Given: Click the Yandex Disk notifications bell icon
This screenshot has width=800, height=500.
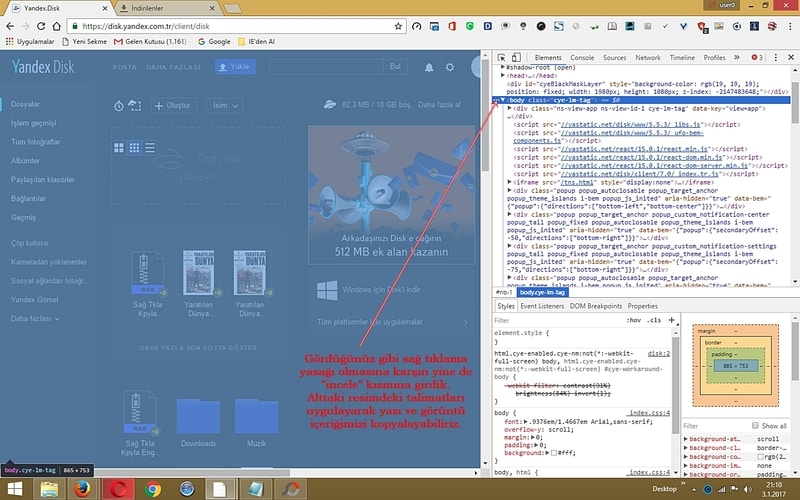Looking at the screenshot, I should click(429, 67).
